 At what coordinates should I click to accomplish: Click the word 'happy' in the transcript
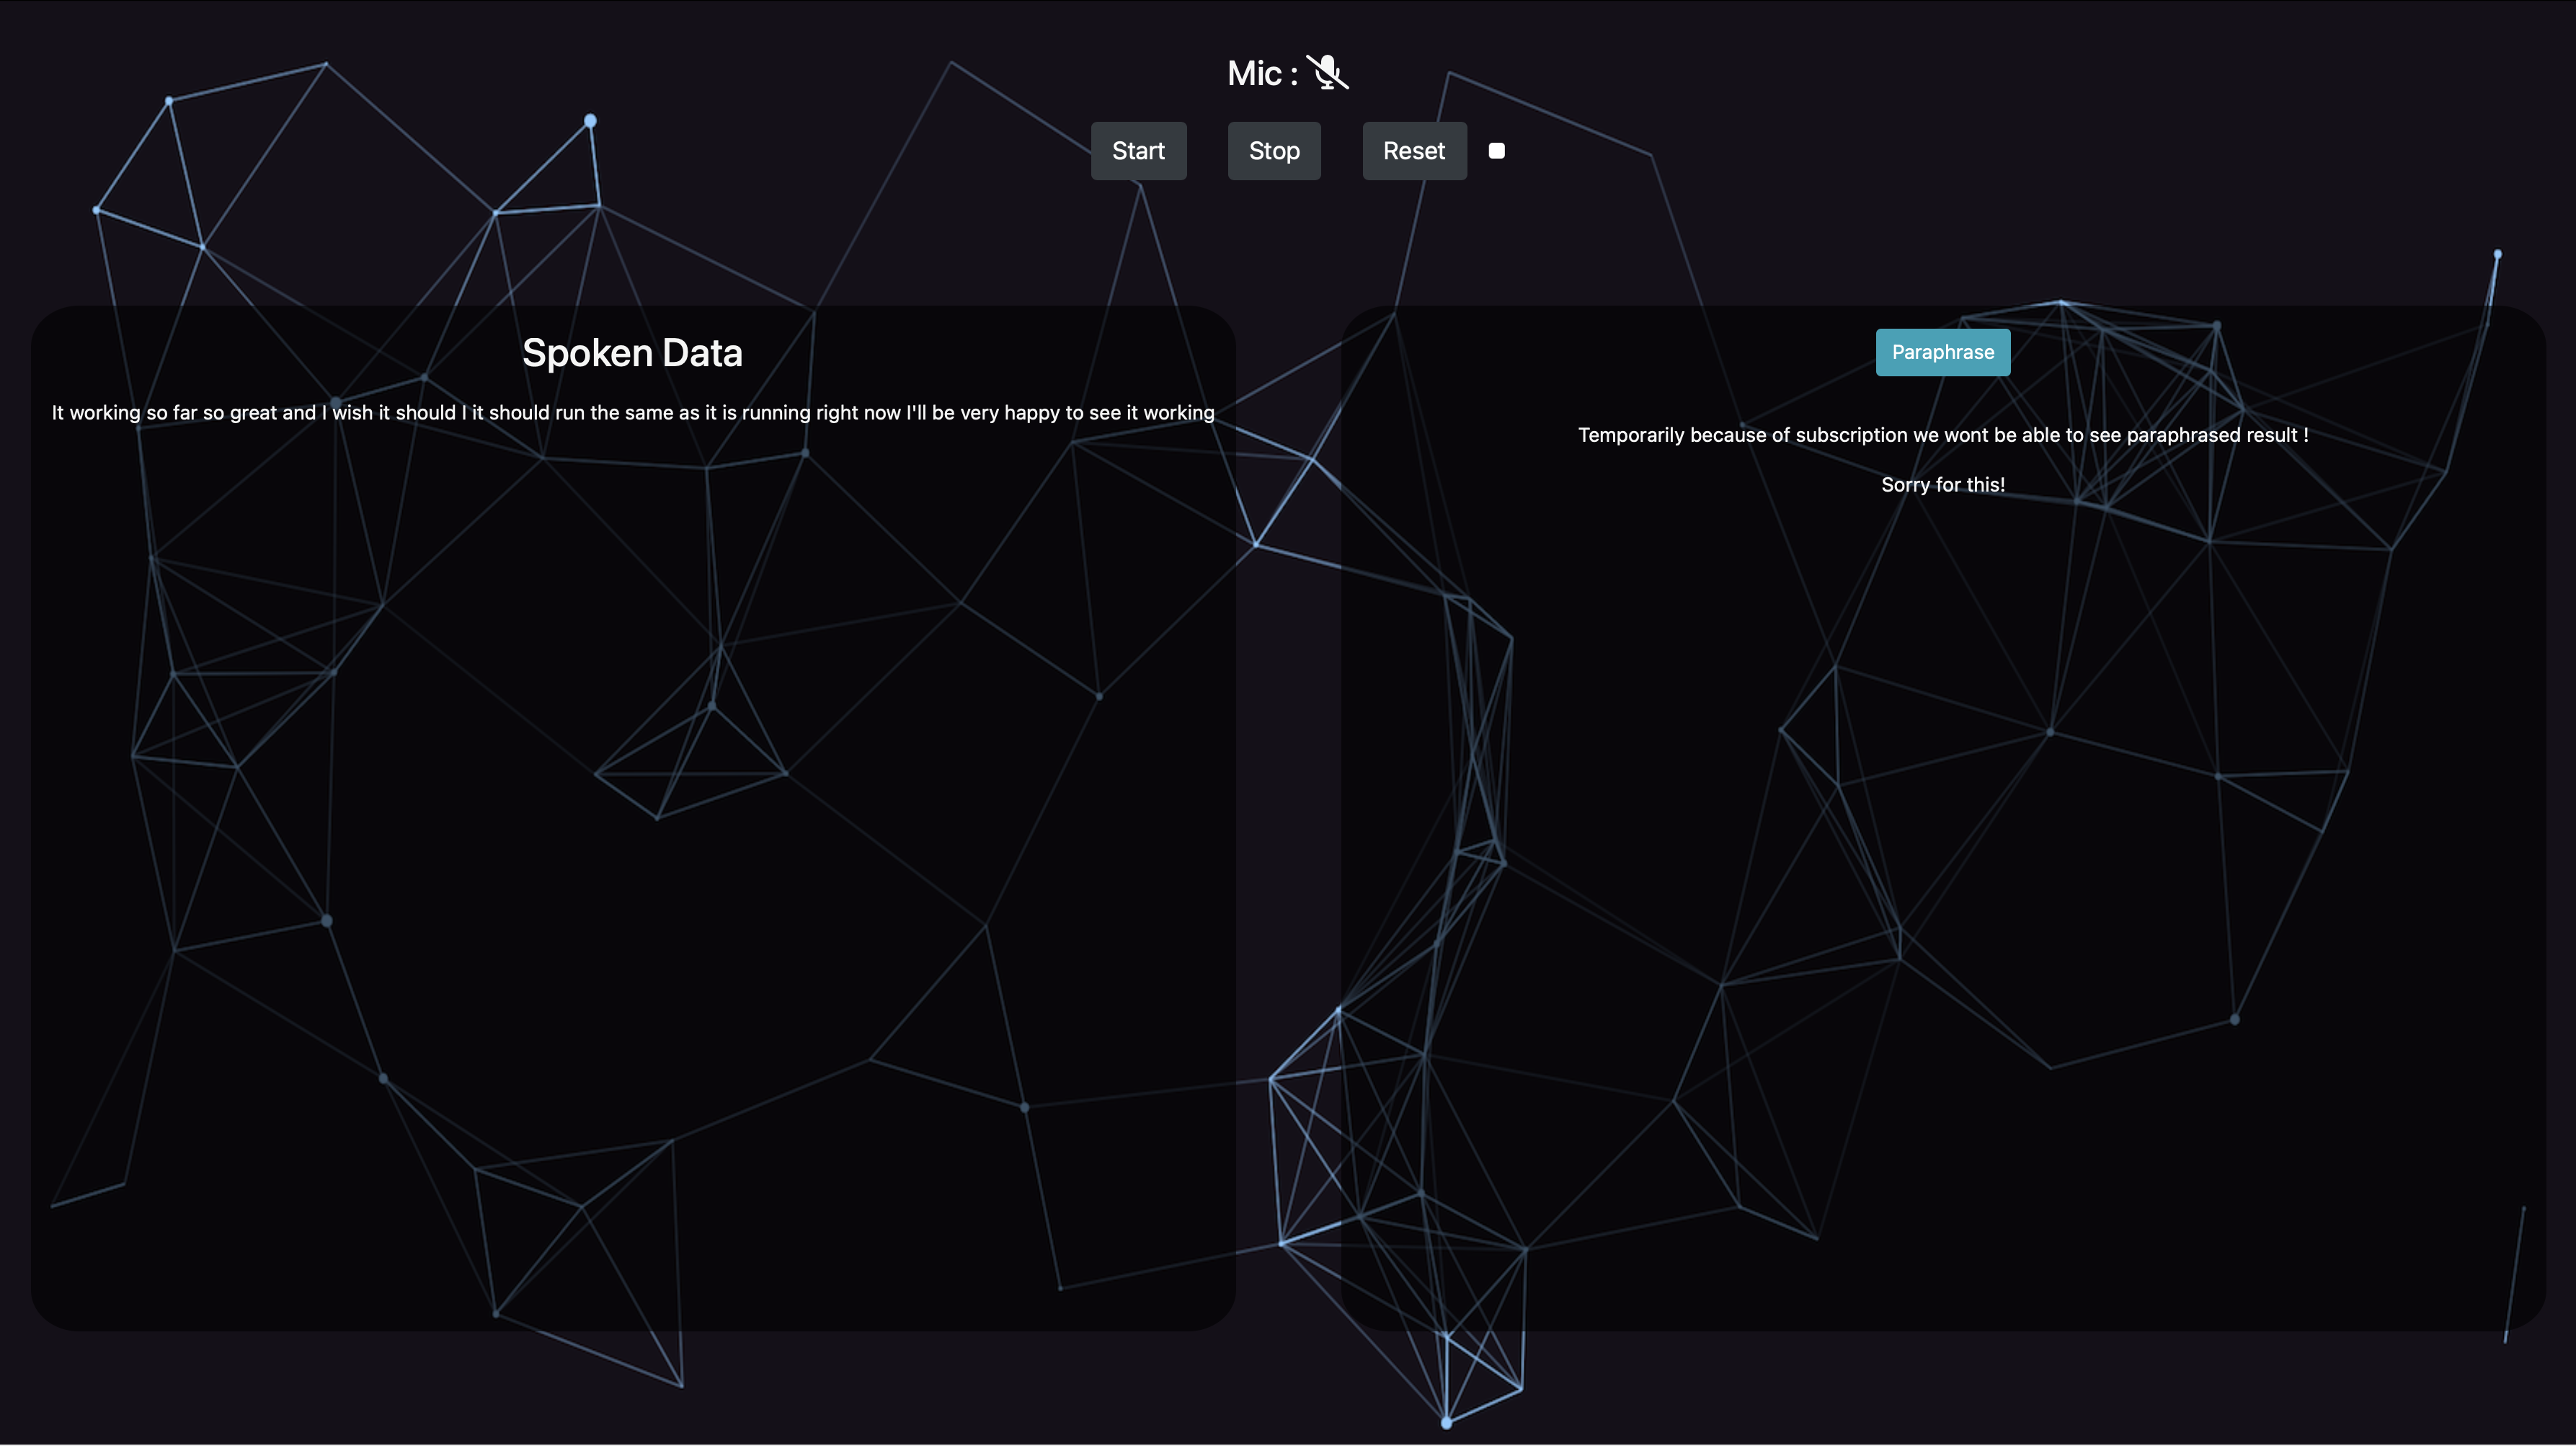click(1032, 413)
